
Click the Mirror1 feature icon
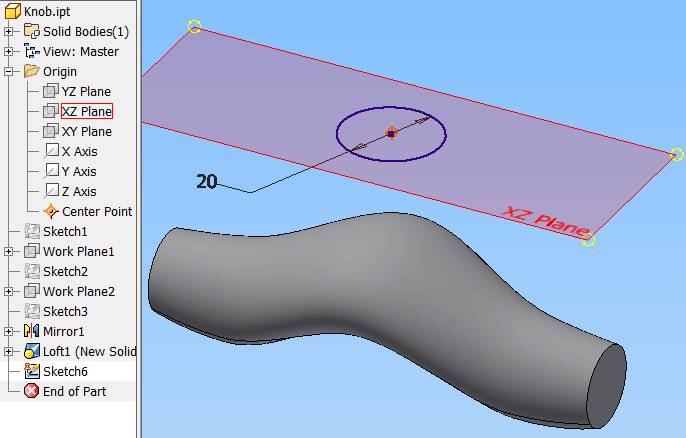click(x=32, y=331)
